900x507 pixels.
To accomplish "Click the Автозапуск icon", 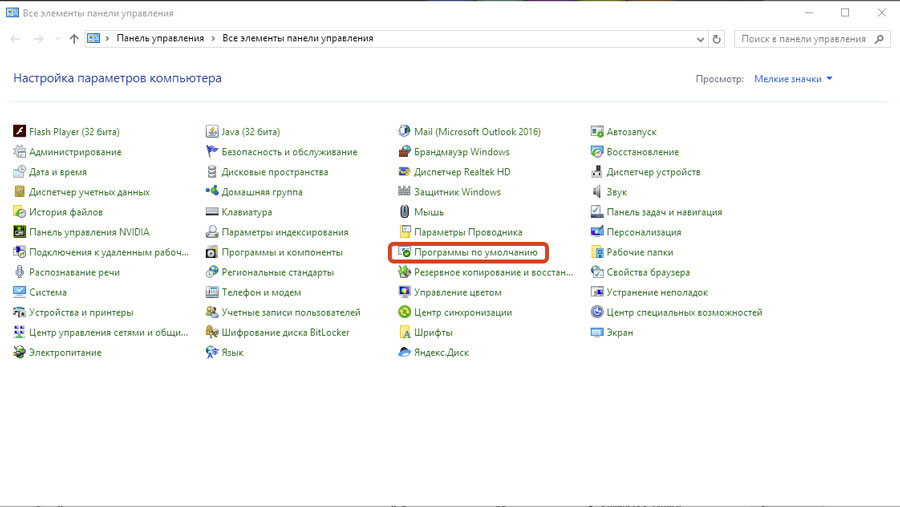I will [597, 131].
